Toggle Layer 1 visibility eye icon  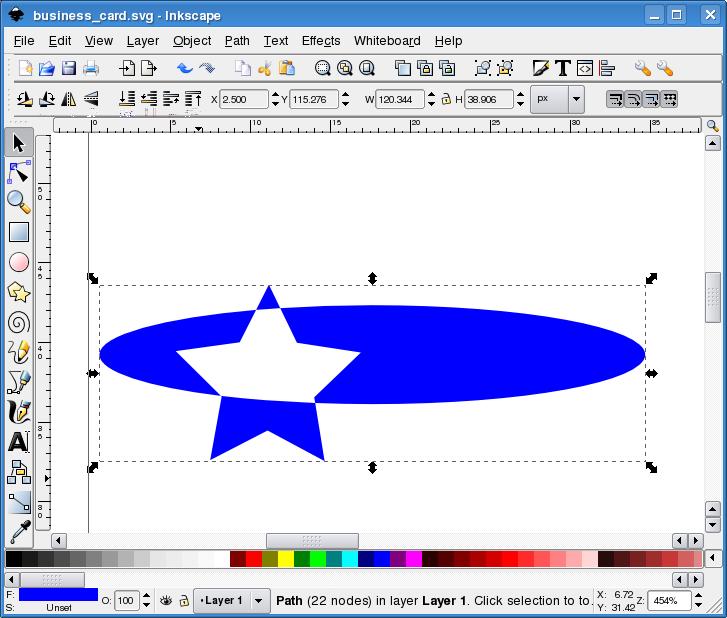(165, 601)
